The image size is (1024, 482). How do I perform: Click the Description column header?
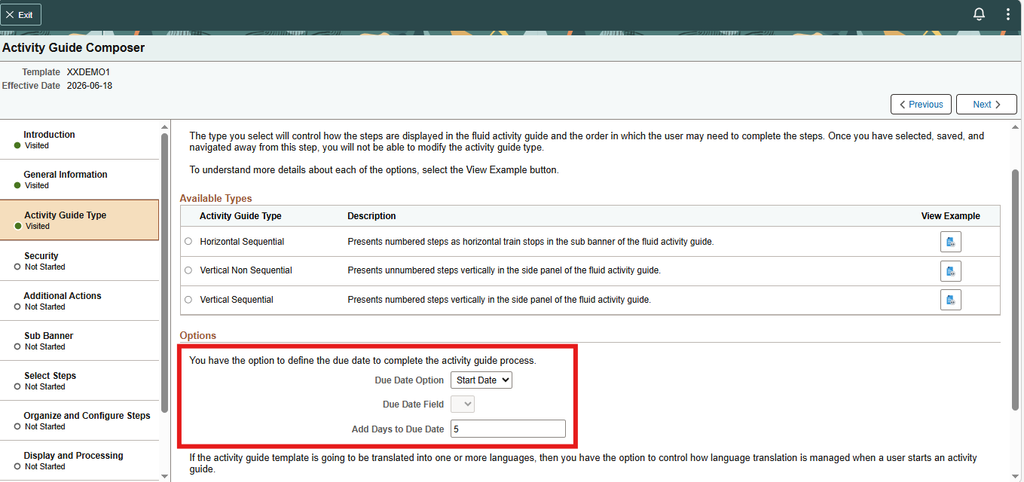click(372, 216)
